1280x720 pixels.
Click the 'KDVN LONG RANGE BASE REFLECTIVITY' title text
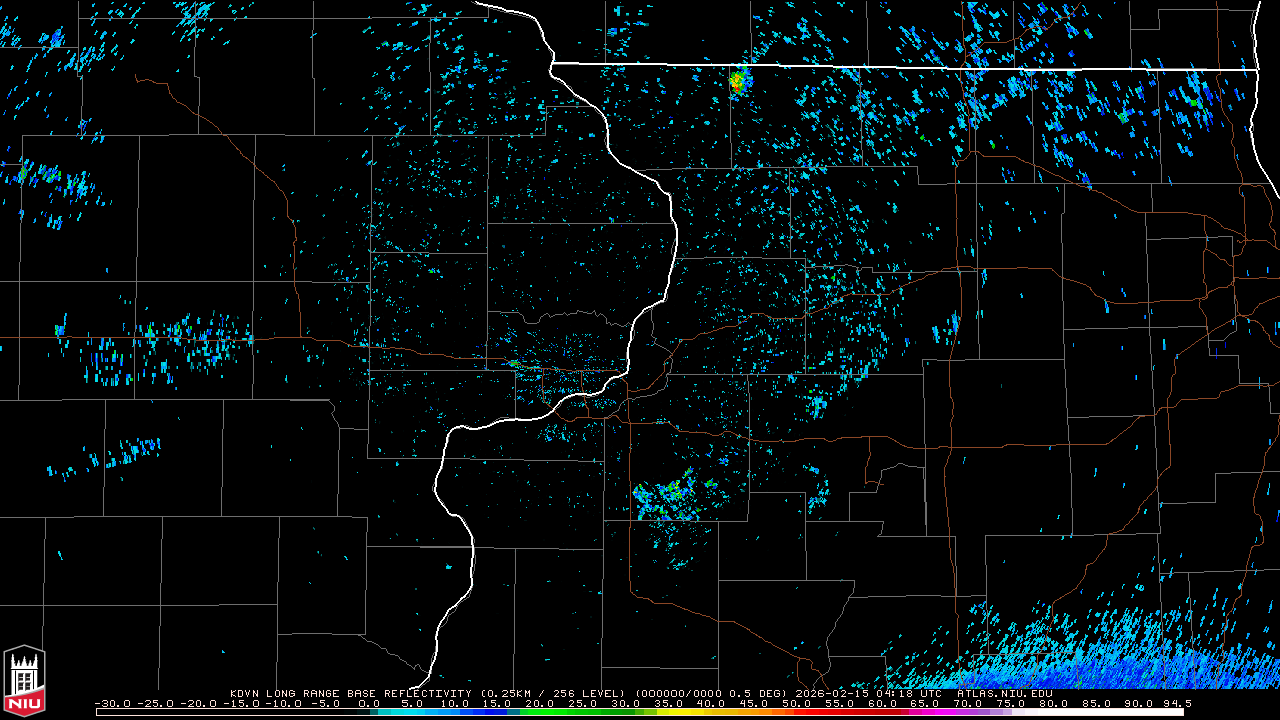(x=350, y=693)
